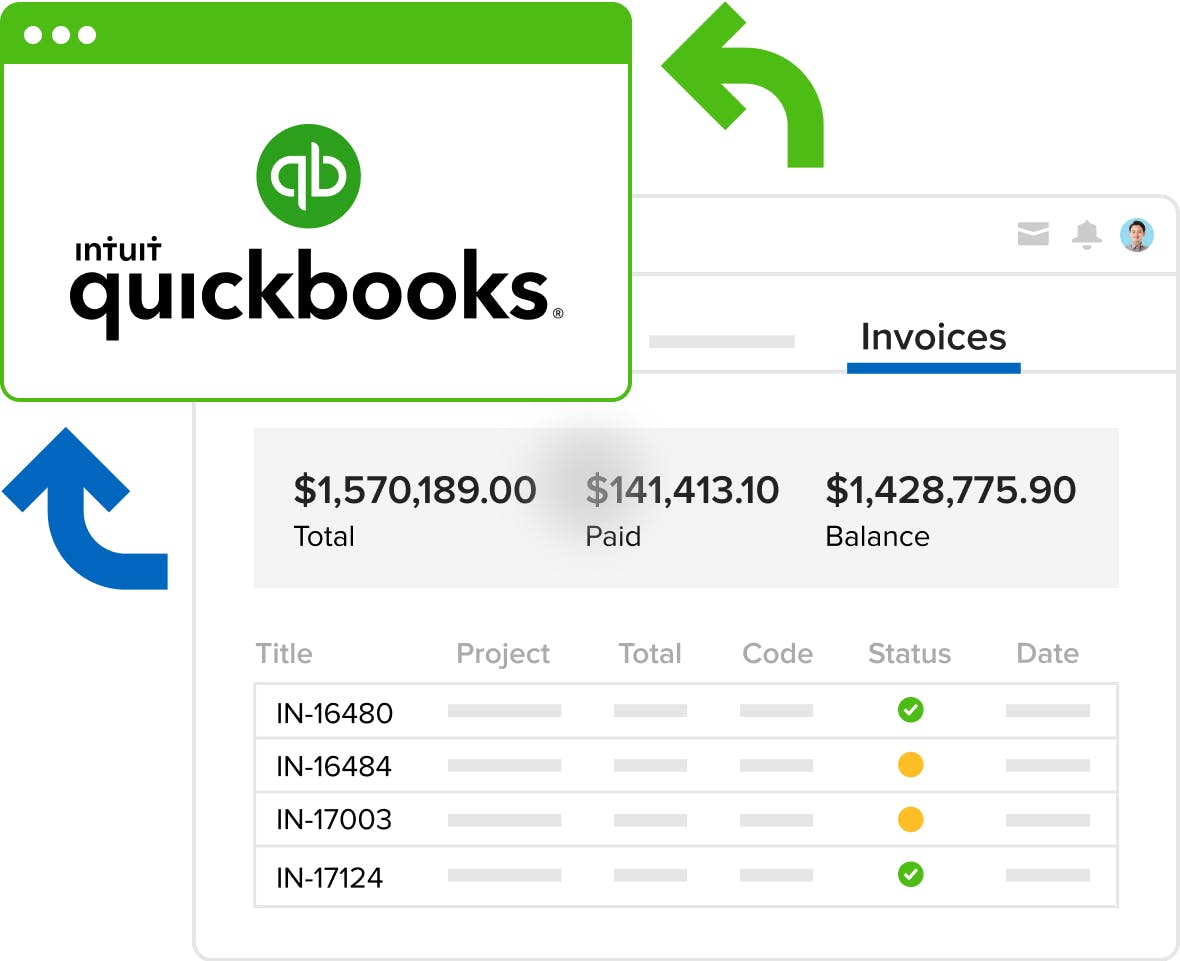This screenshot has width=1180, height=961.
Task: Sort by the Project column header
Action: point(503,654)
